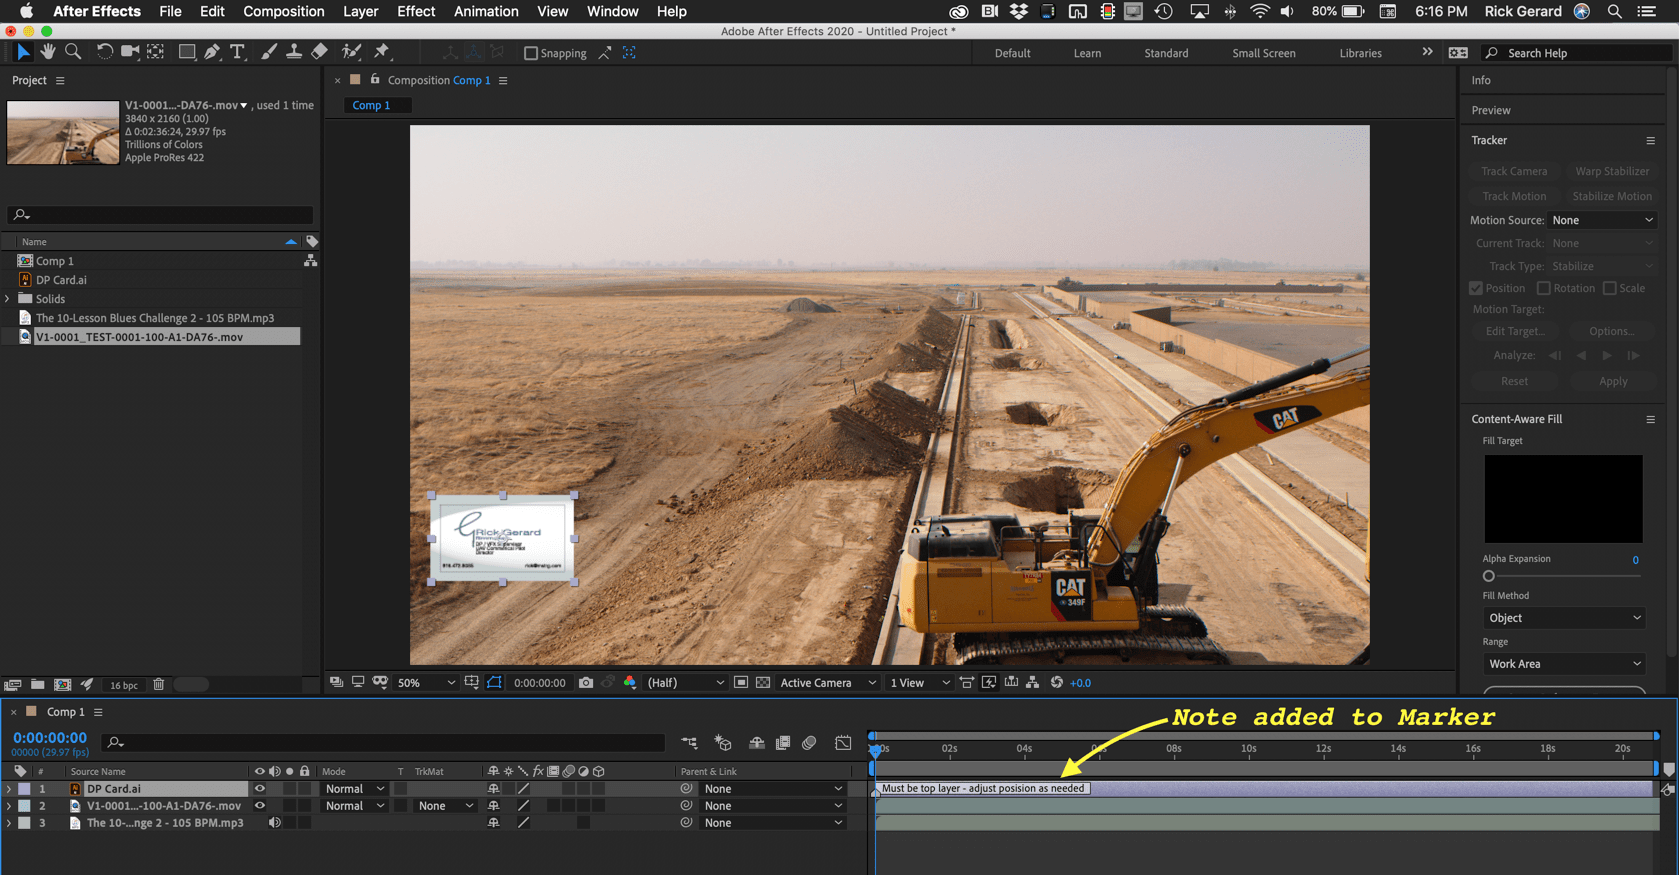
Task: Switch to the Small Screen workspace
Action: [x=1264, y=53]
